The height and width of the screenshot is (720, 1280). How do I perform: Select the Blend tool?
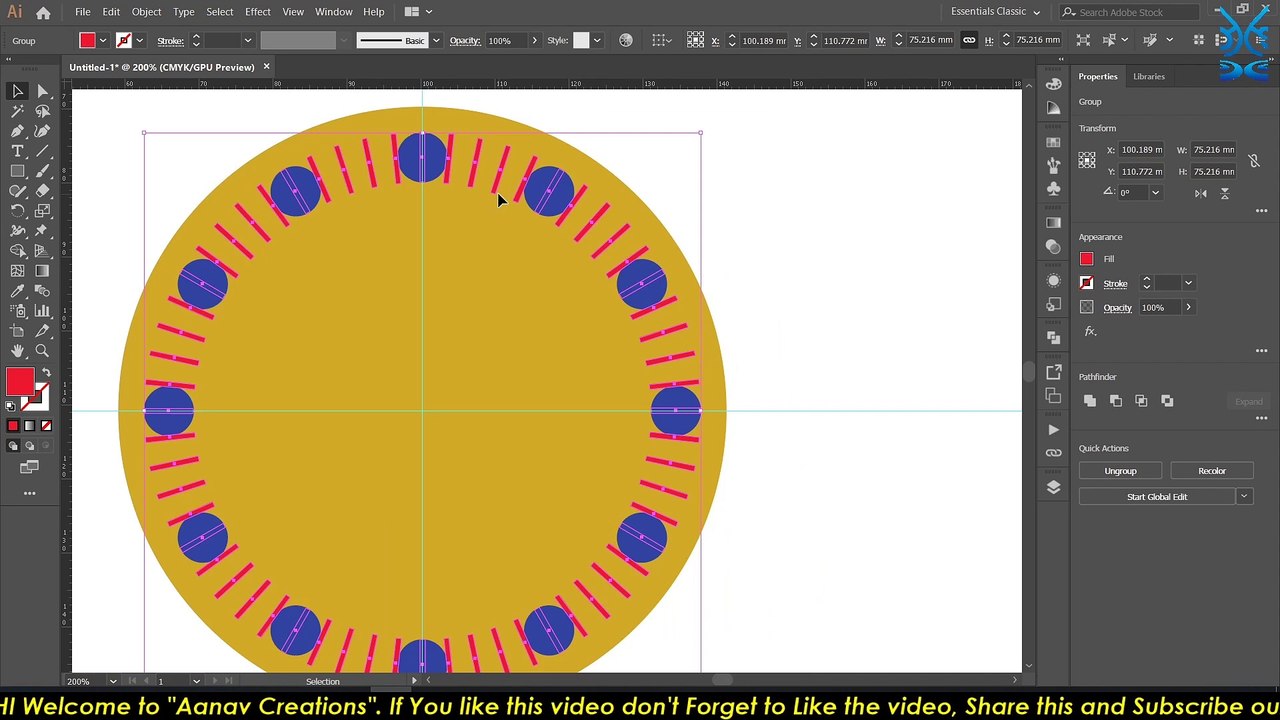coord(42,291)
